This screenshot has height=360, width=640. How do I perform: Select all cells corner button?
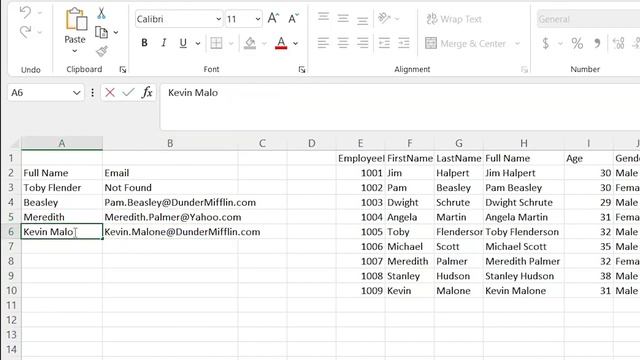(15, 143)
